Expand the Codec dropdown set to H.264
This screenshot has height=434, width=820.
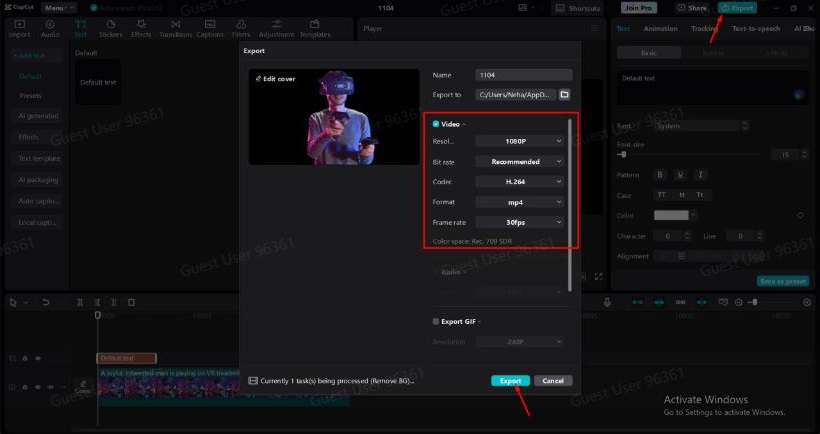point(520,182)
